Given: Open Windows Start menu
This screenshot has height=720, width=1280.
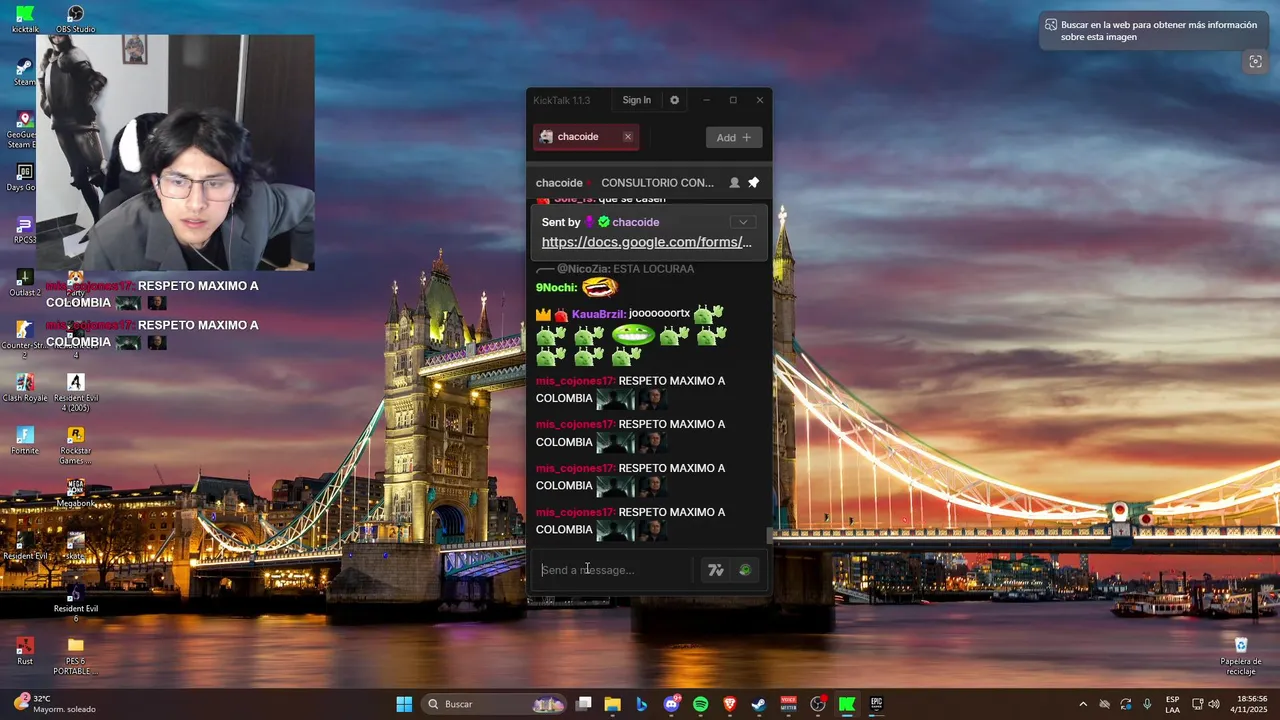Looking at the screenshot, I should click(404, 704).
